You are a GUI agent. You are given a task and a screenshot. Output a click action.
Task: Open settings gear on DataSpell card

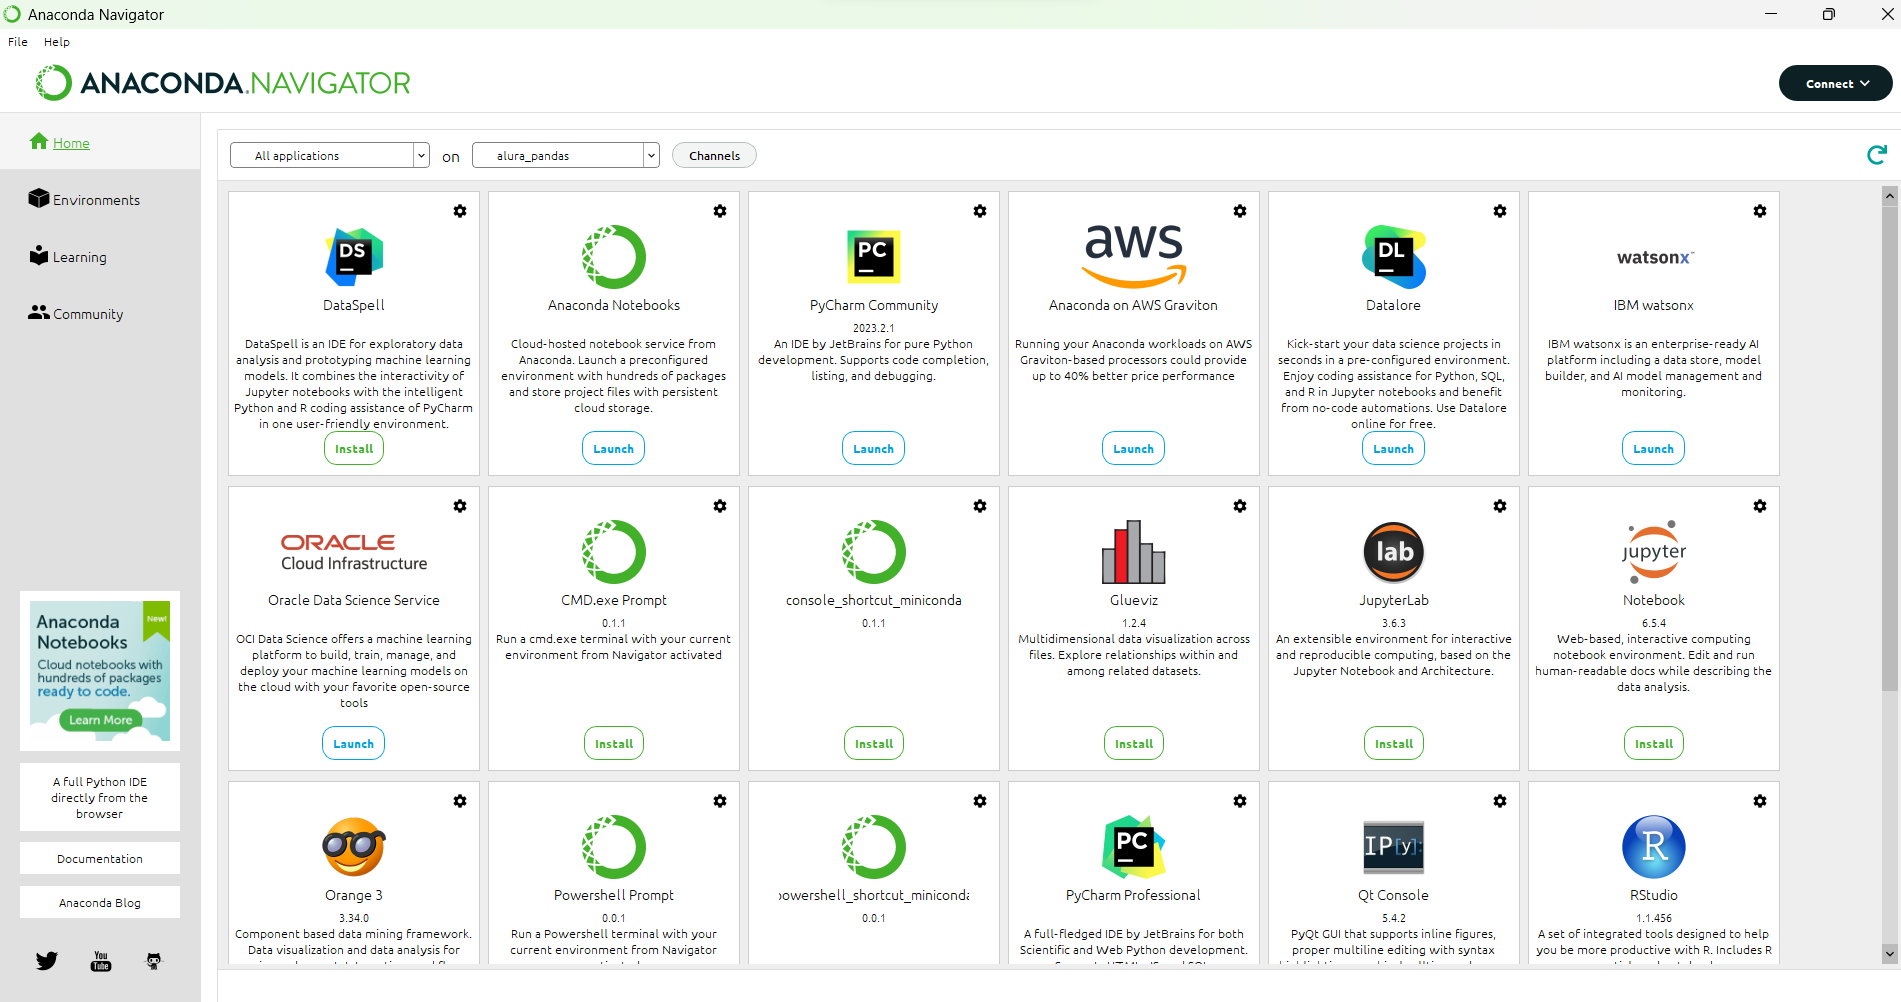pyautogui.click(x=460, y=211)
